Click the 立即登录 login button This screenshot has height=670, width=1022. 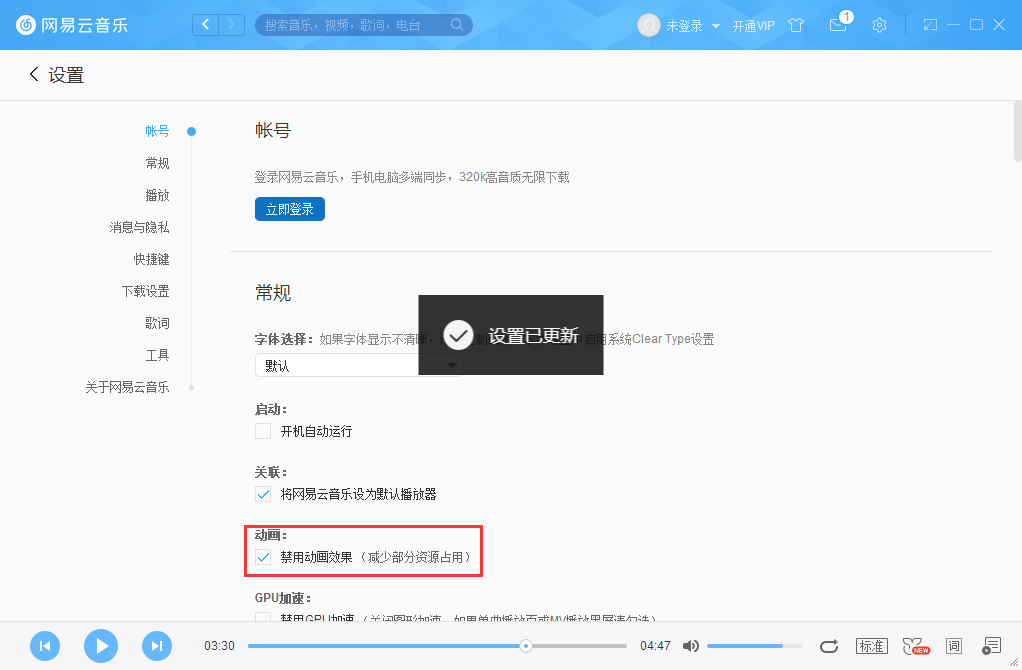tap(289, 210)
